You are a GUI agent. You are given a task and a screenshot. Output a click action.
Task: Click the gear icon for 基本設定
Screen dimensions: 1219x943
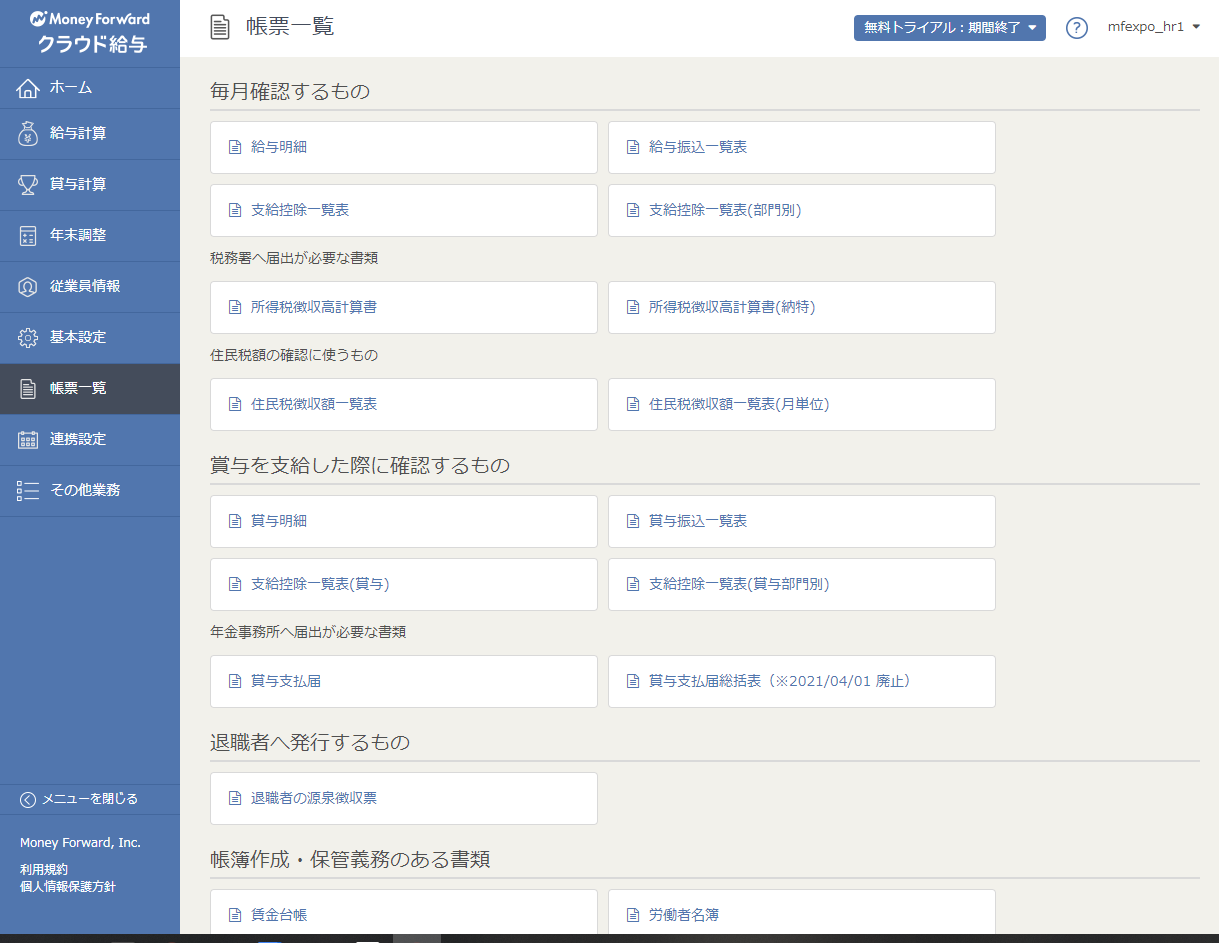(28, 338)
